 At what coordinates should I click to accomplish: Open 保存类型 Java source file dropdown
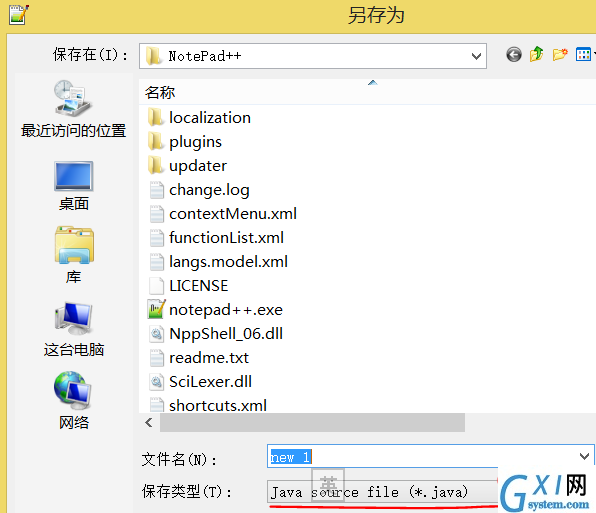click(382, 492)
